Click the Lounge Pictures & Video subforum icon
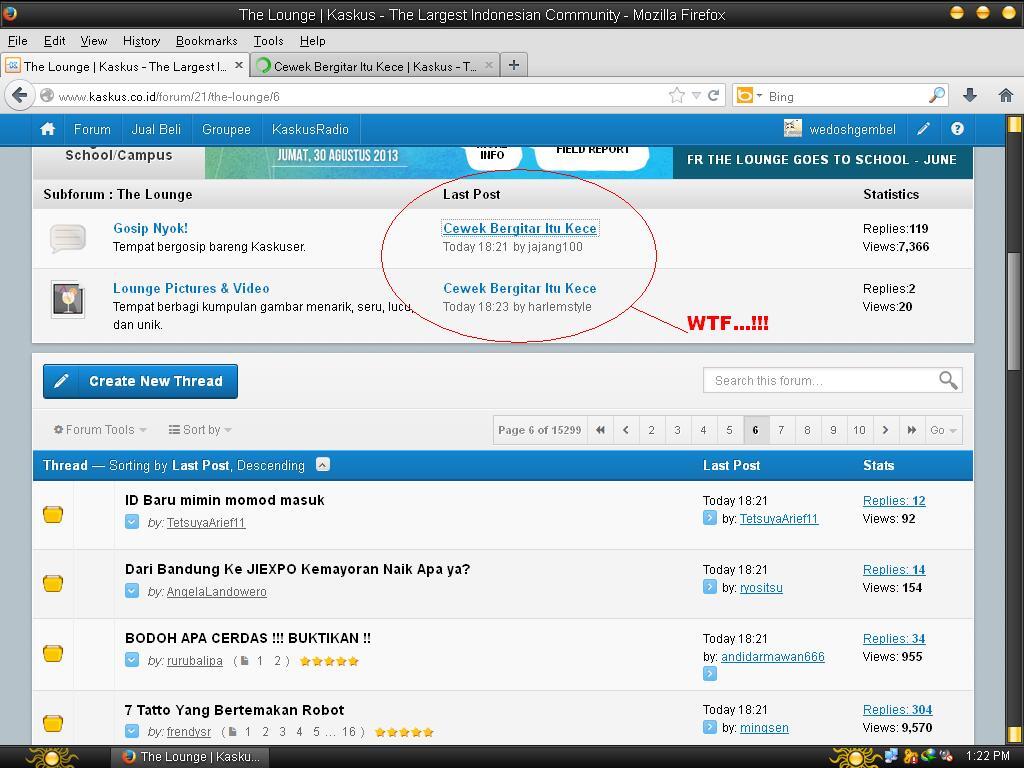The width and height of the screenshot is (1024, 768). (x=68, y=300)
